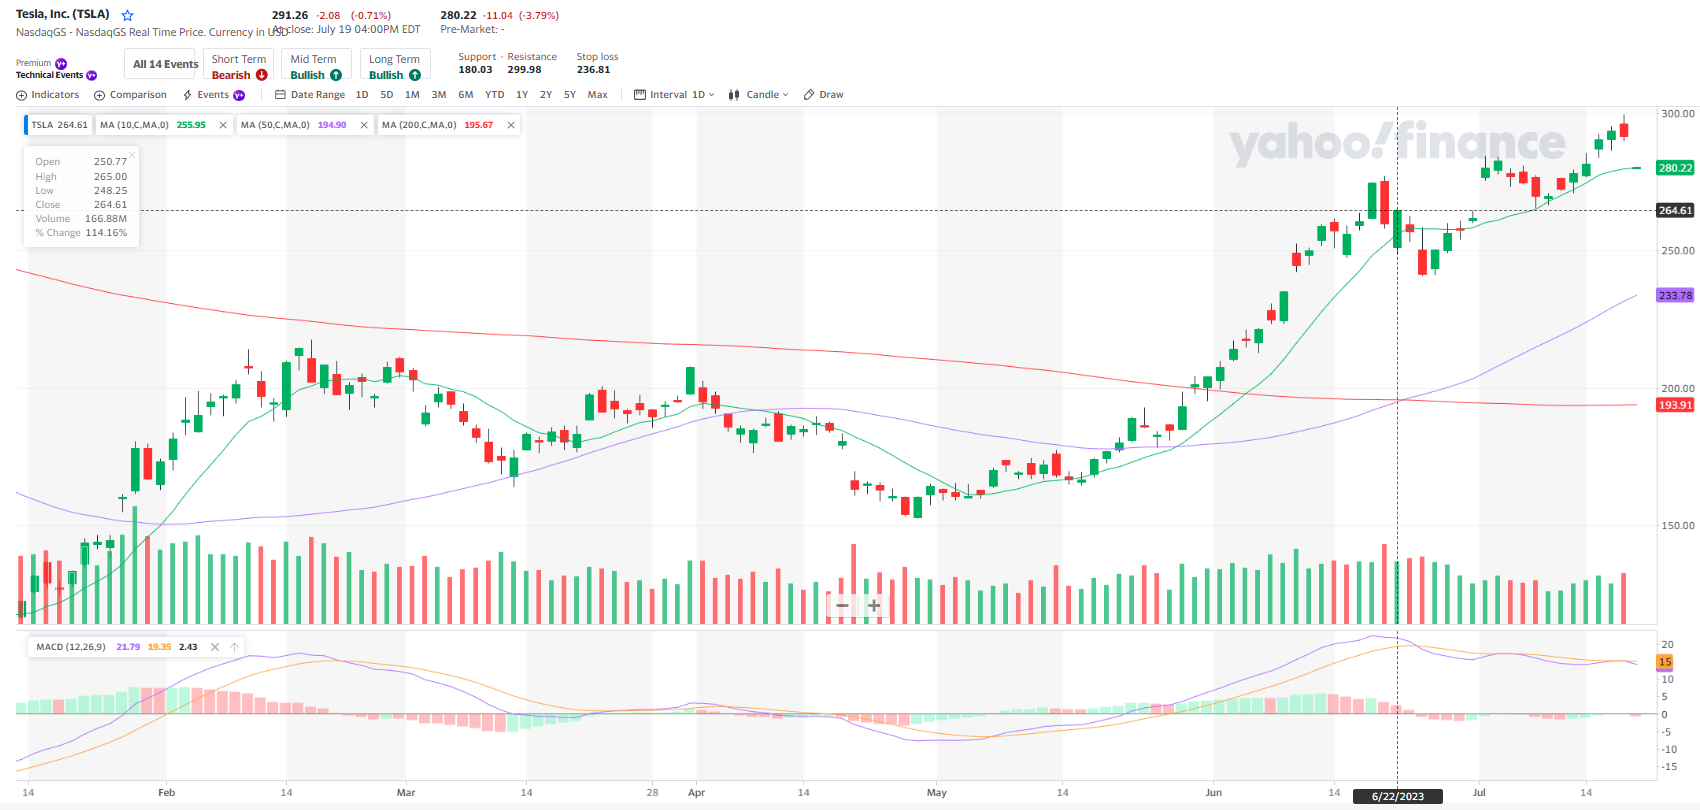This screenshot has width=1700, height=810.
Task: Open the Mid Term Bullish outlook
Action: tap(316, 66)
